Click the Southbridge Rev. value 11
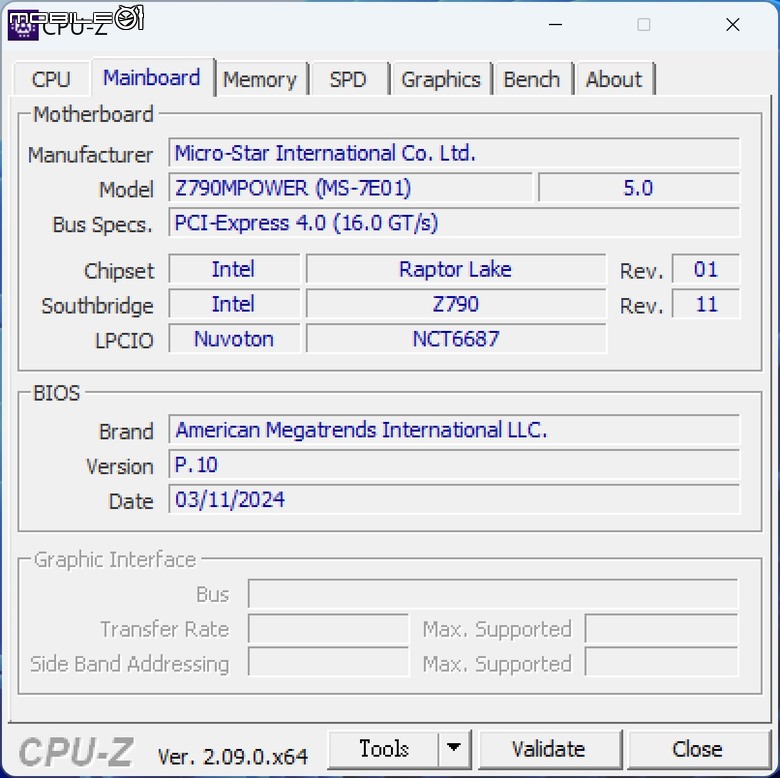The image size is (780, 778). pyautogui.click(x=706, y=304)
